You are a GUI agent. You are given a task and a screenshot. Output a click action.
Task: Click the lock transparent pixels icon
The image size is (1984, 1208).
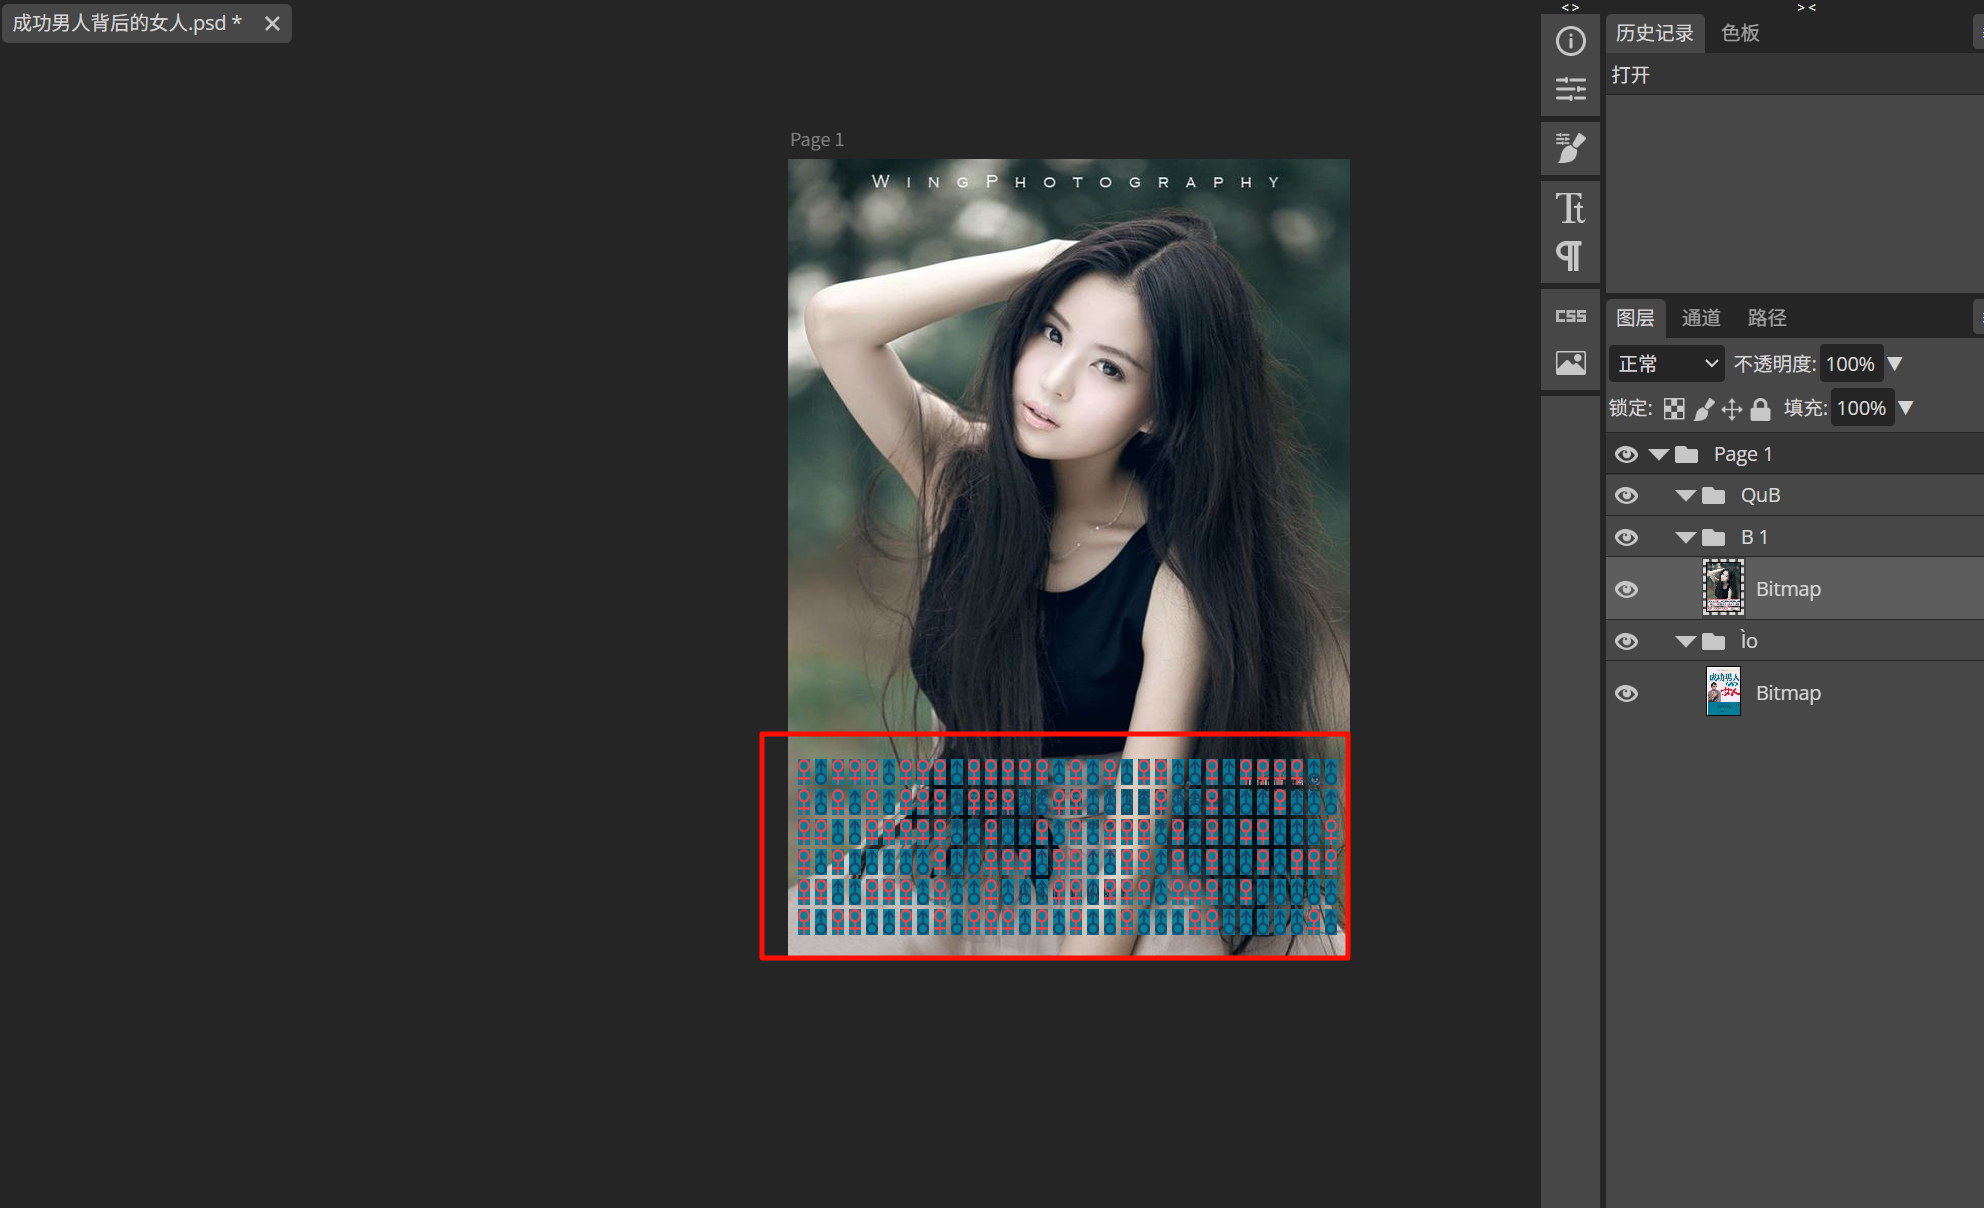point(1674,408)
